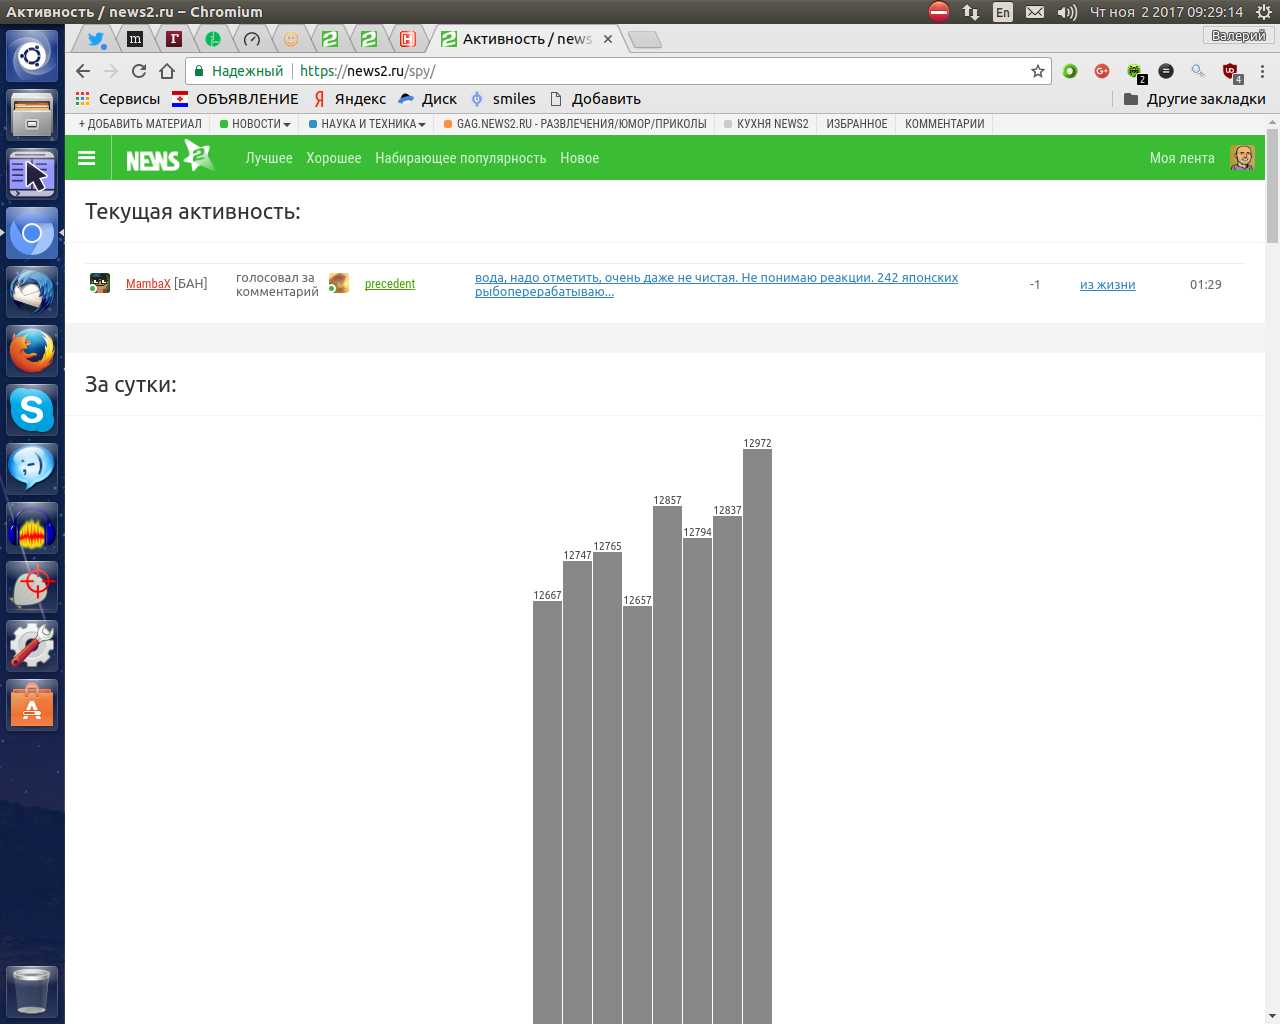Open MambaX user profile link

click(x=148, y=284)
